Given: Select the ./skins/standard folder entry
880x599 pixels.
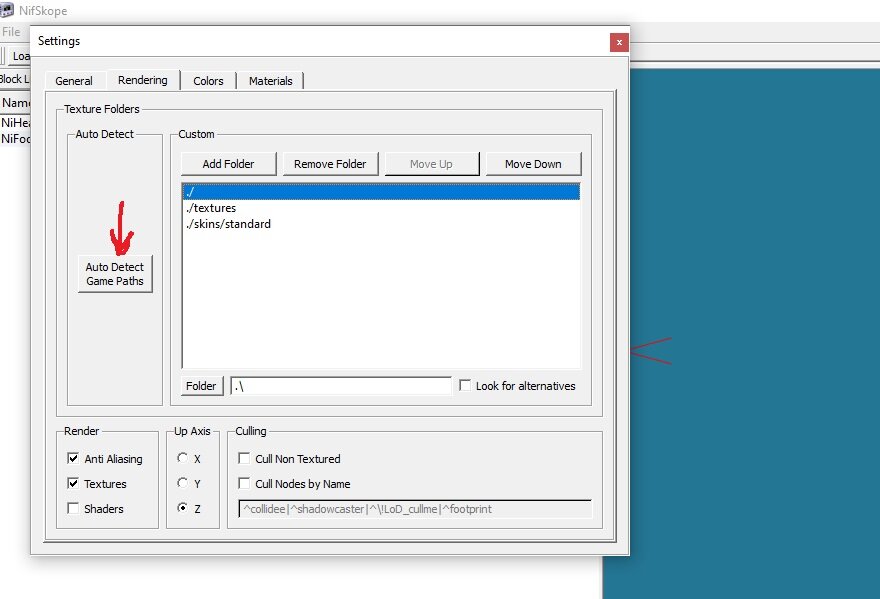Looking at the screenshot, I should tap(381, 224).
